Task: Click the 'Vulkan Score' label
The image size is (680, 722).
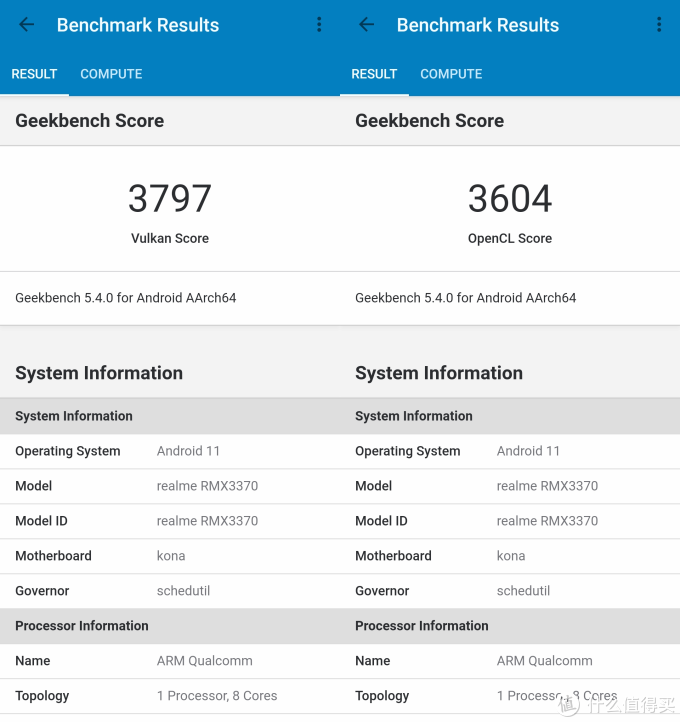Action: point(170,238)
